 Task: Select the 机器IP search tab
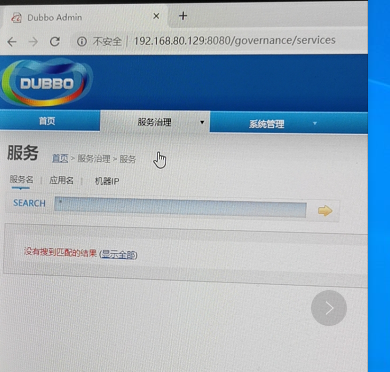coord(107,181)
